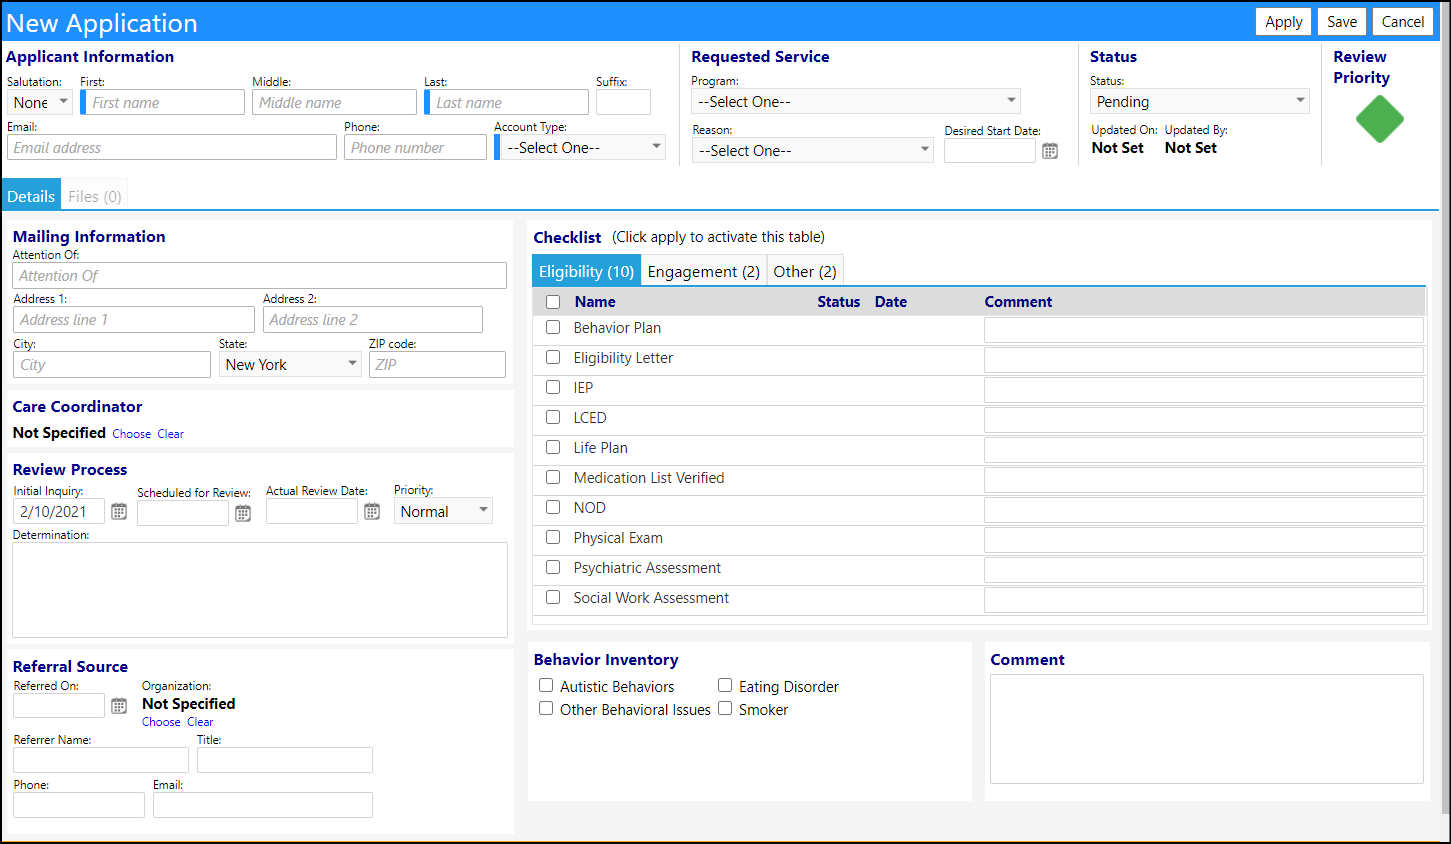Toggle the select-all checkbox in checklist header
Viewport: 1451px width, 844px height.
(553, 302)
